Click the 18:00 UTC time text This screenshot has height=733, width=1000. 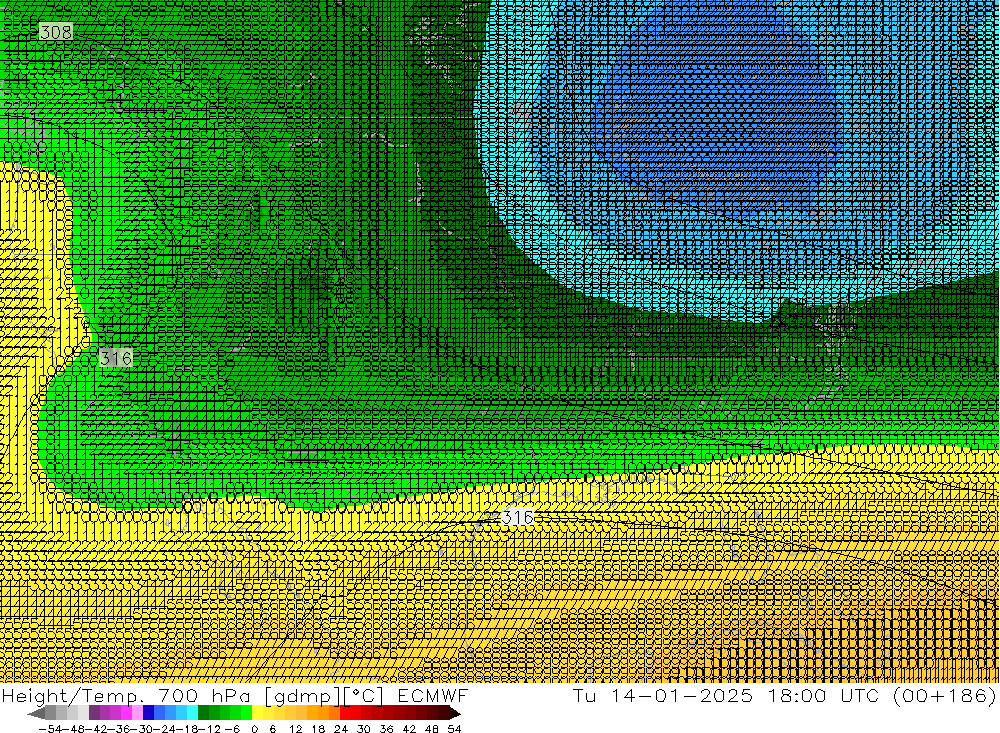[x=823, y=695]
